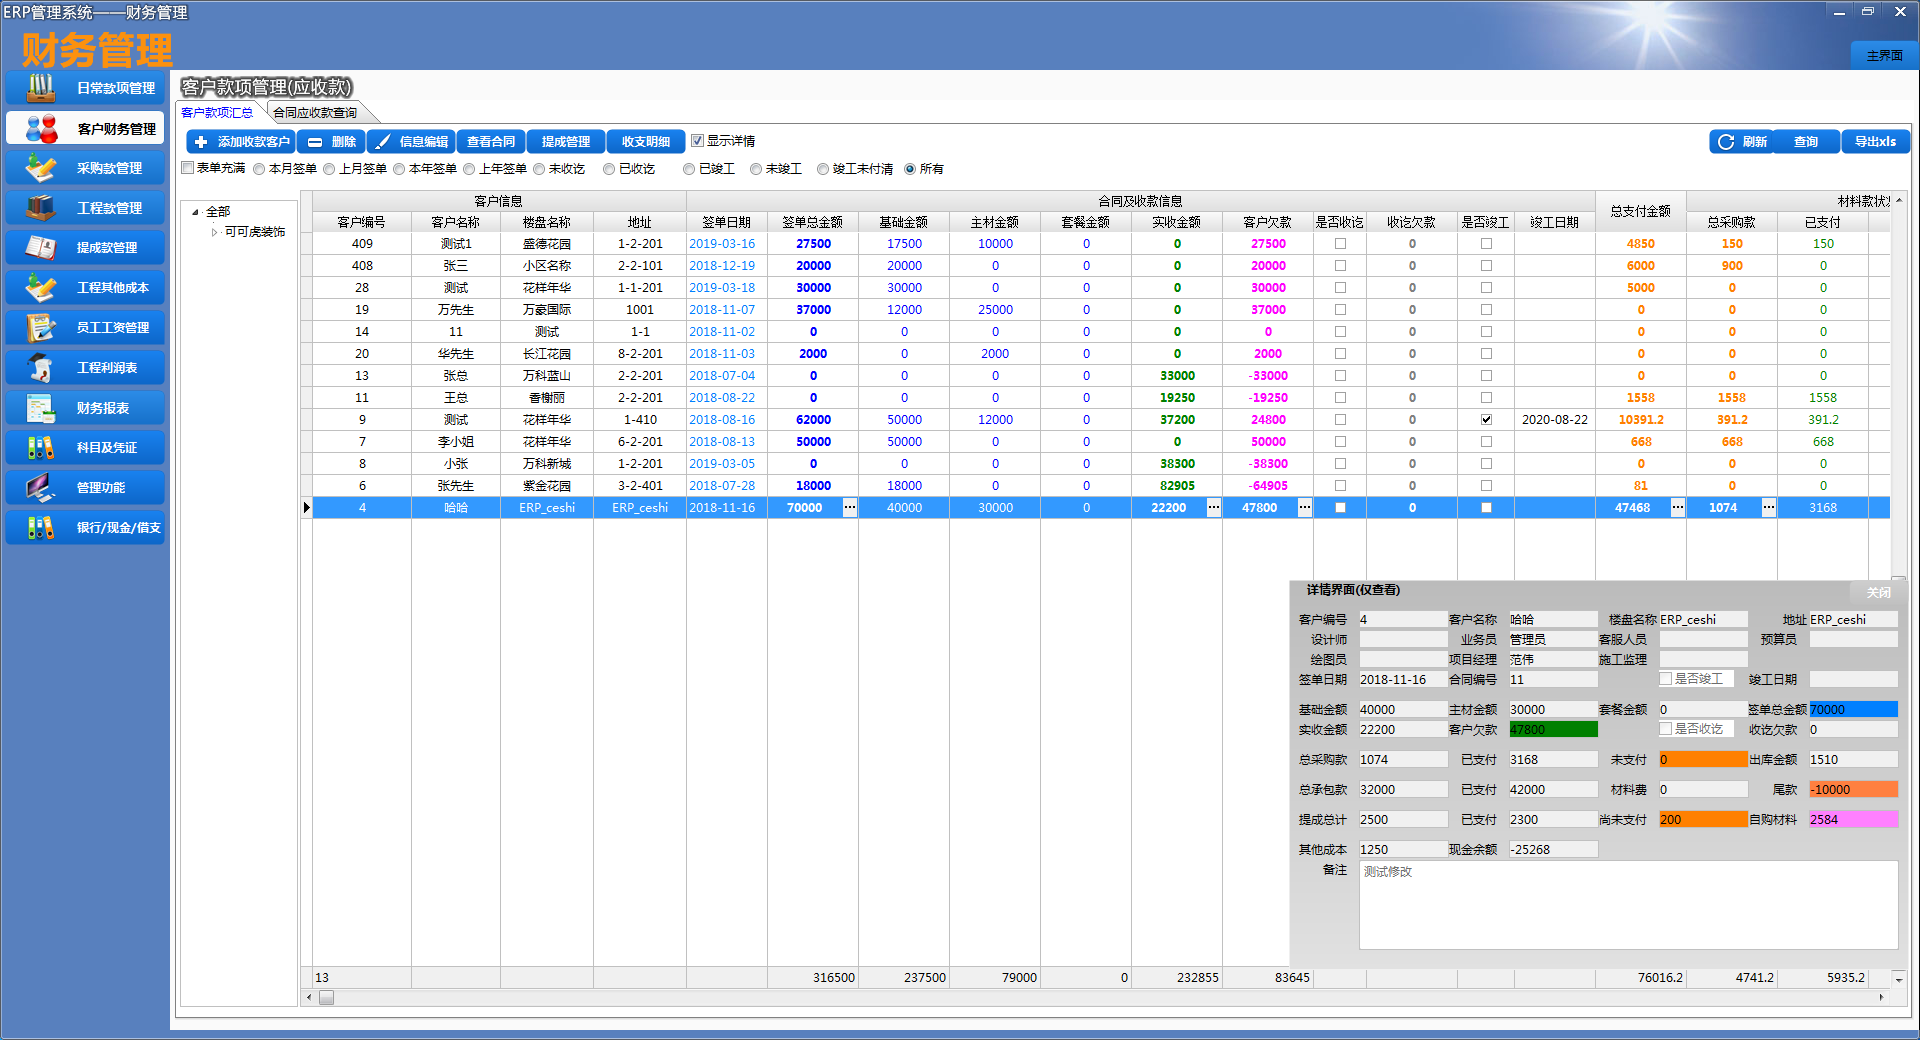Click 主界面 button

click(1884, 55)
